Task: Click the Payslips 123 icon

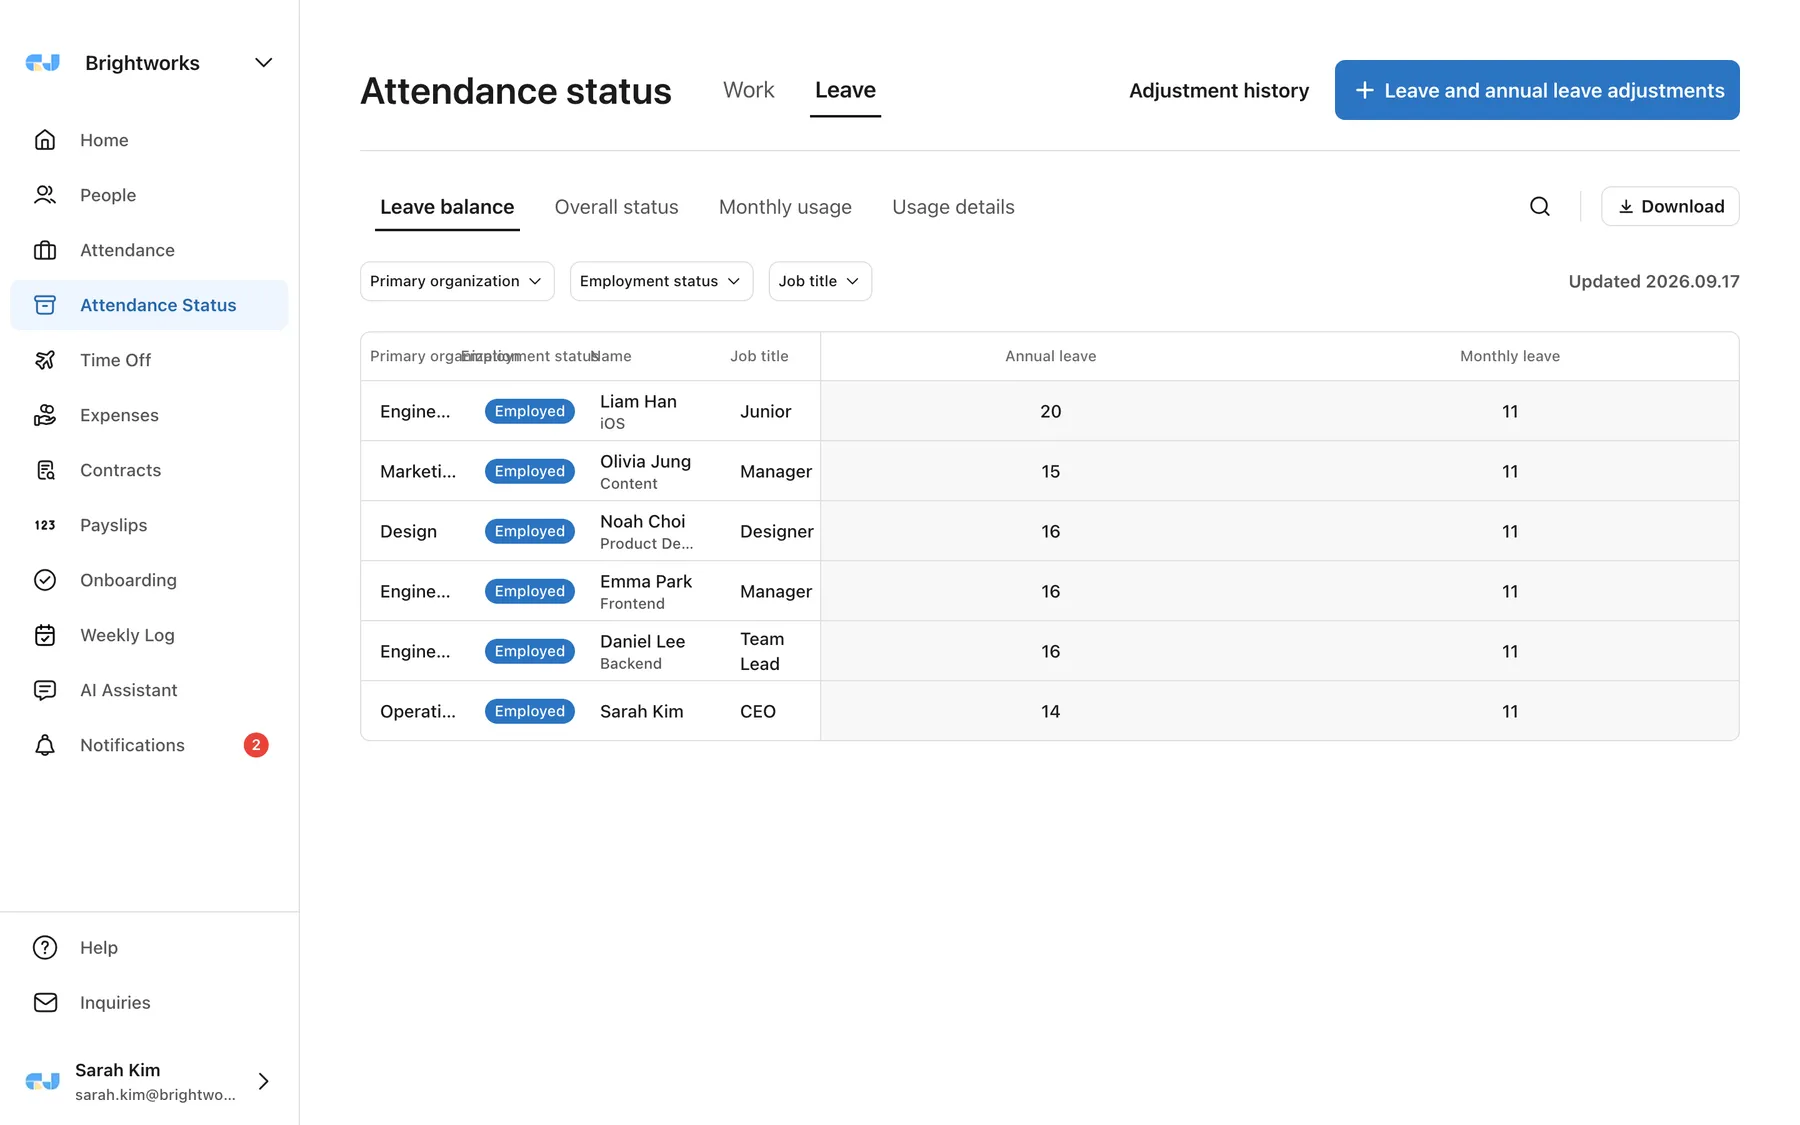Action: pyautogui.click(x=45, y=525)
